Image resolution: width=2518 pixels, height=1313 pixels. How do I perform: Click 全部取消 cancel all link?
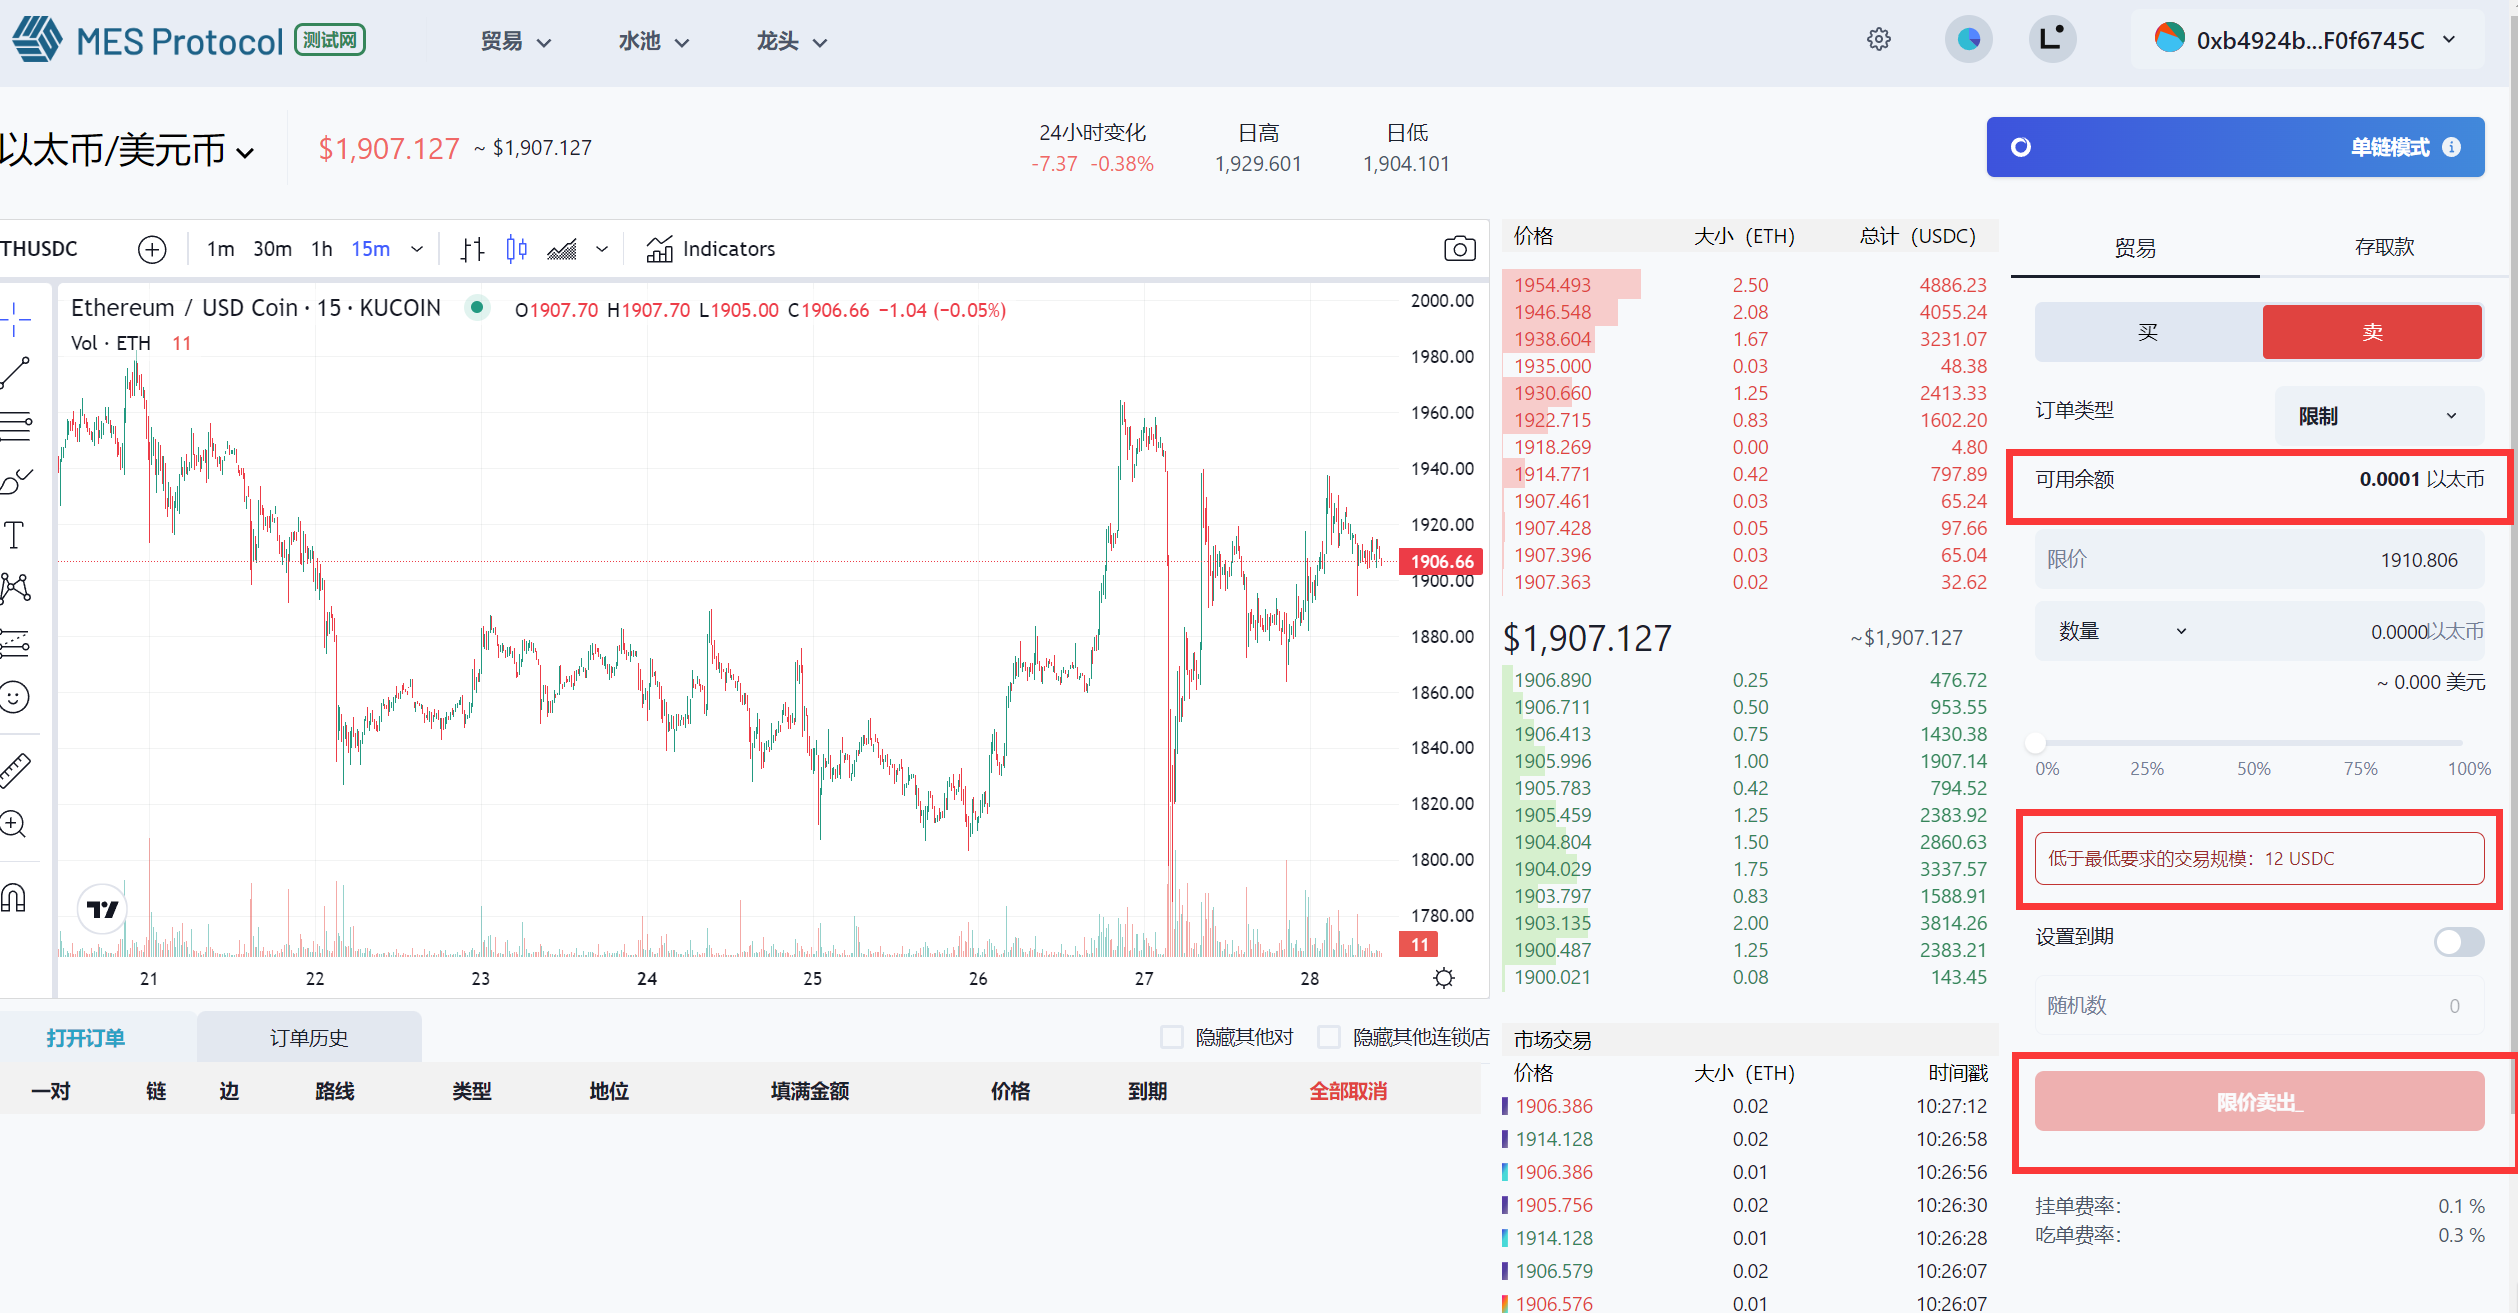(1348, 1091)
